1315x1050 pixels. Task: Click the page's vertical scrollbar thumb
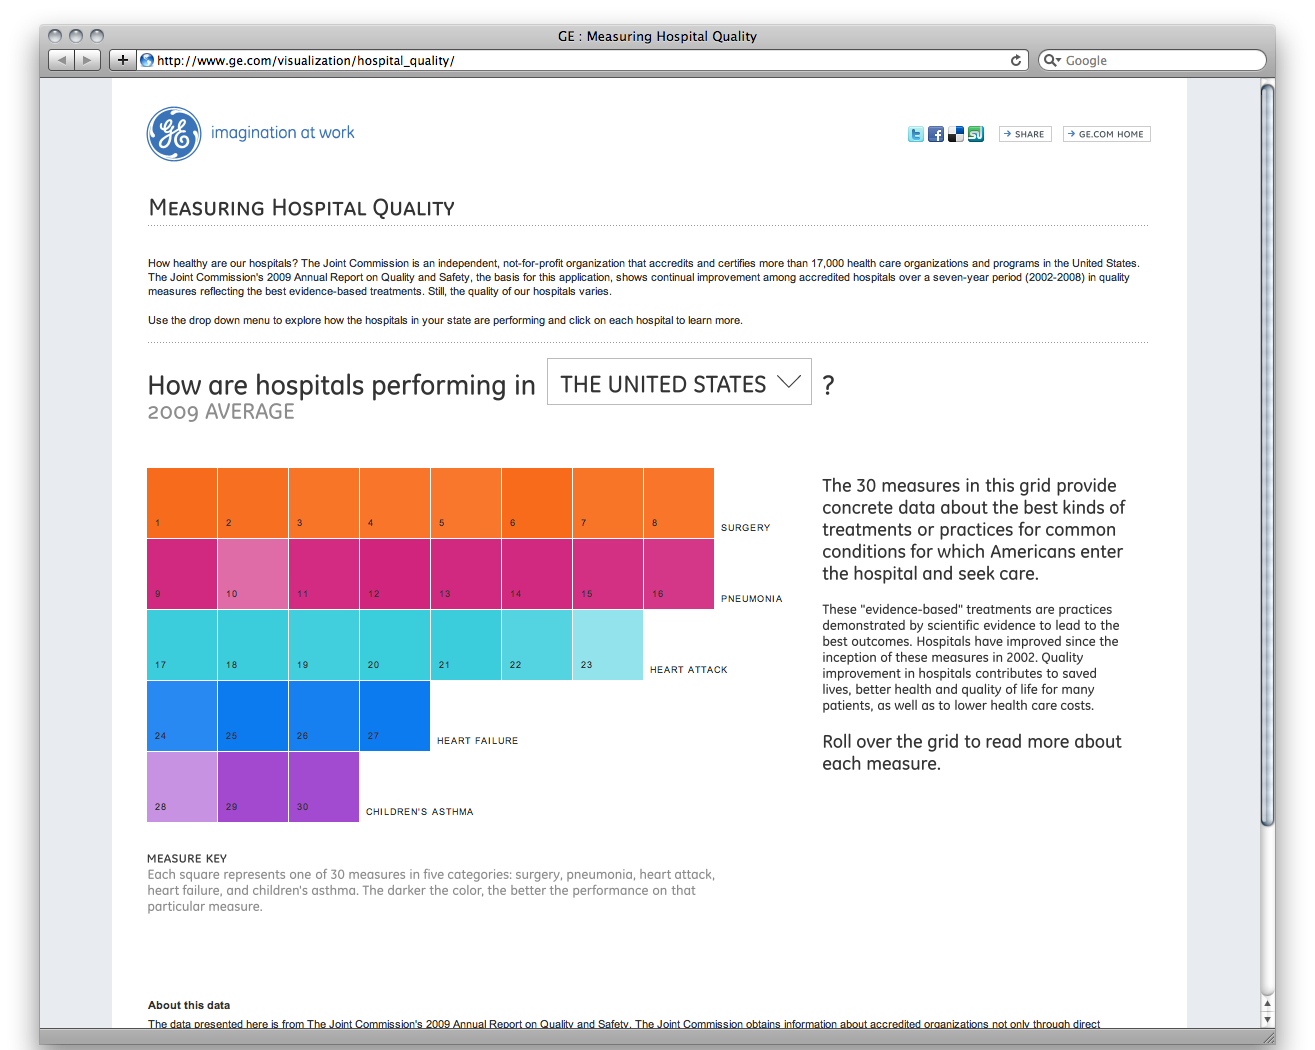coord(1267,455)
